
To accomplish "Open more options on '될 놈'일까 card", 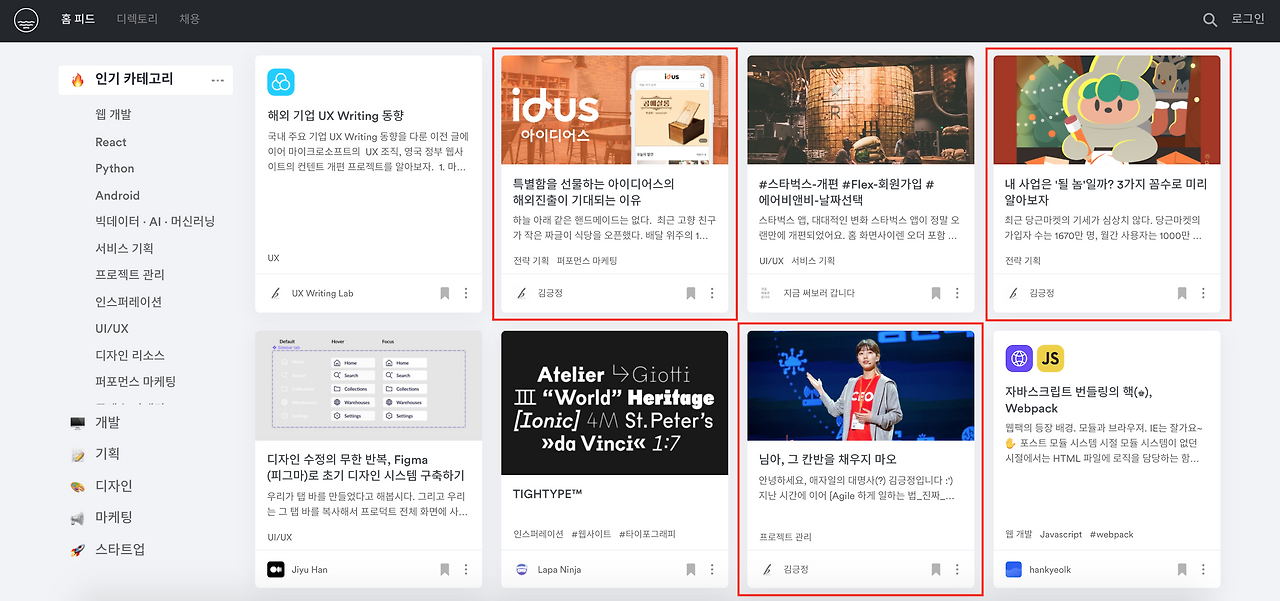I will click(1203, 293).
